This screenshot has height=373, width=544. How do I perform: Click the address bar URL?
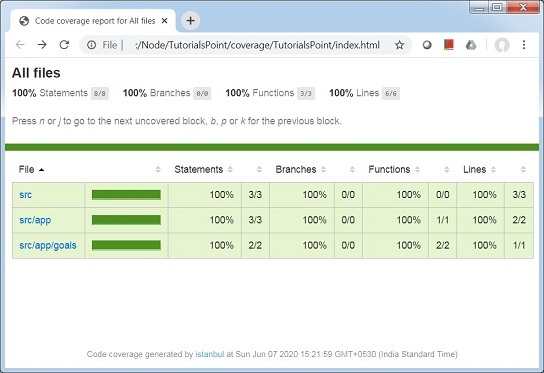tap(257, 45)
